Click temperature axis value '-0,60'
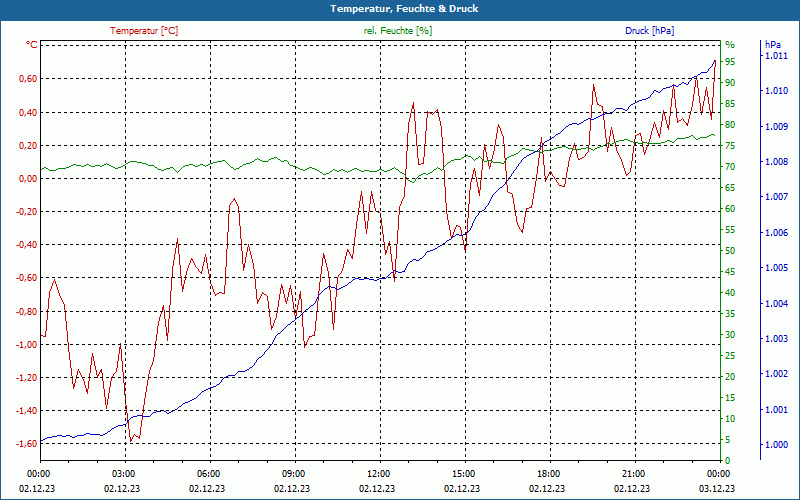 pyautogui.click(x=27, y=278)
